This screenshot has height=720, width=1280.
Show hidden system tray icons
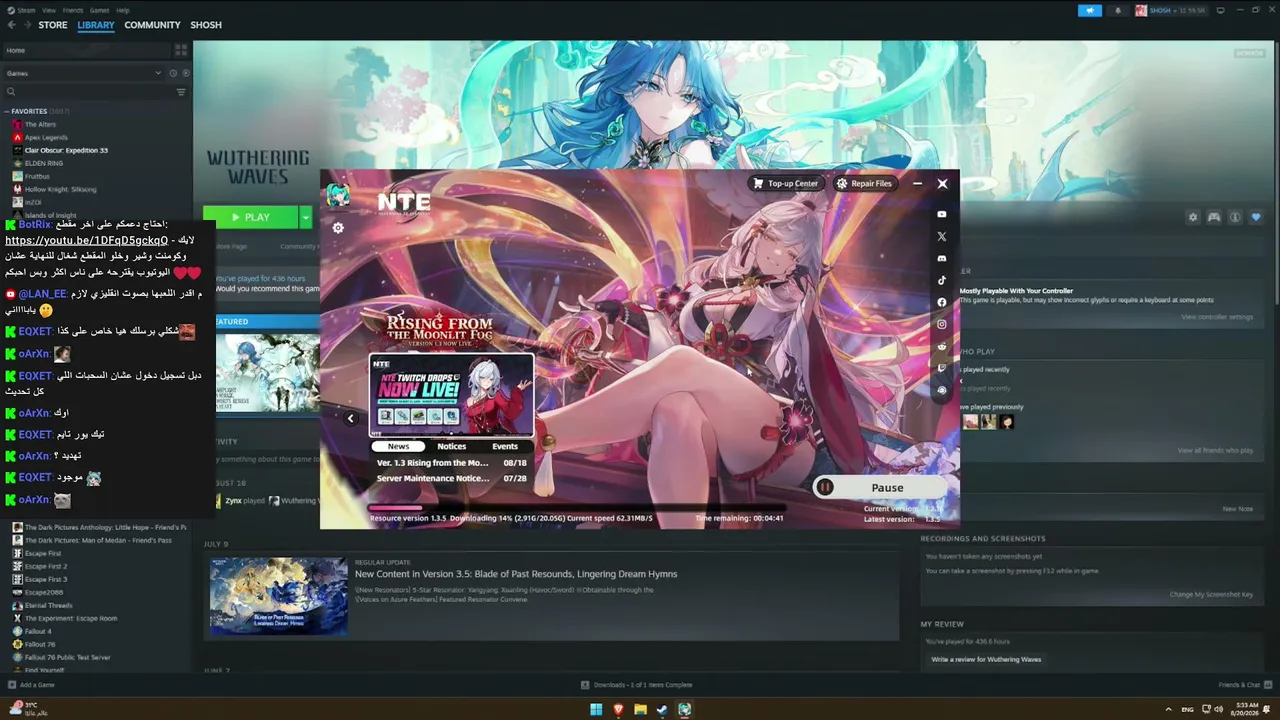[1168, 709]
